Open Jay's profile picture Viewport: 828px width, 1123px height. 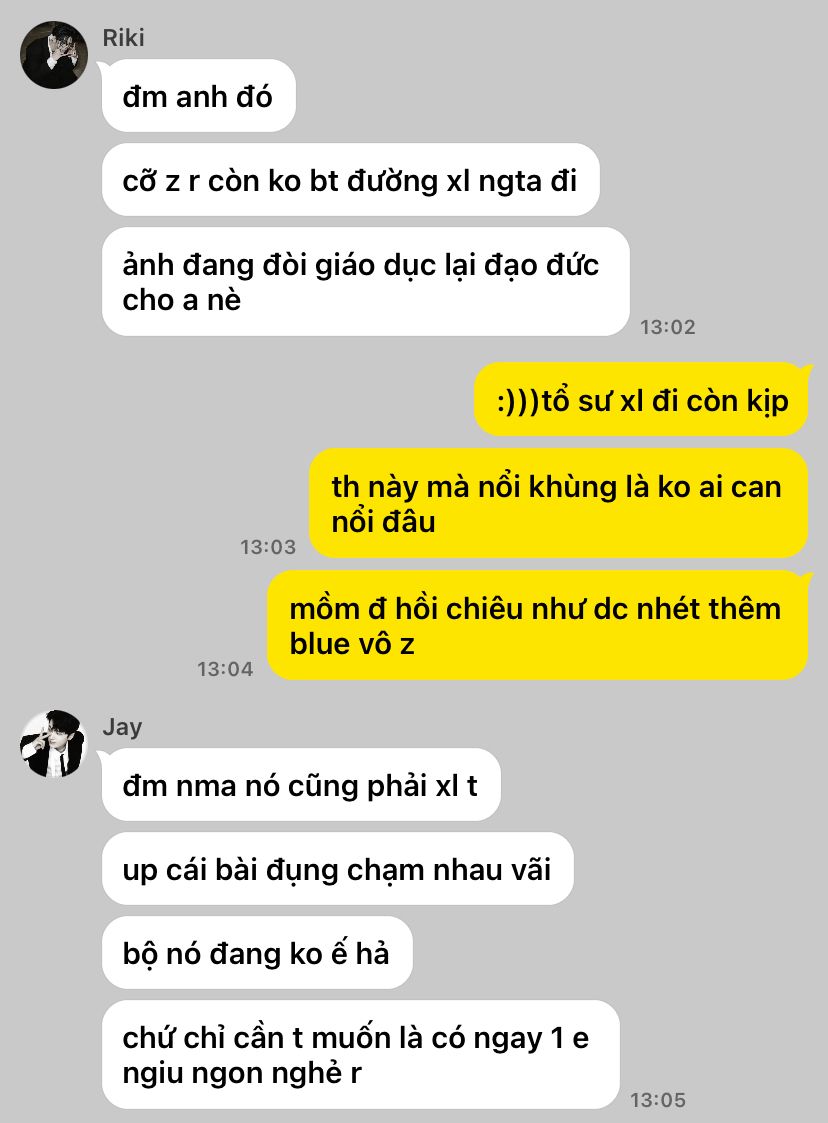[54, 744]
